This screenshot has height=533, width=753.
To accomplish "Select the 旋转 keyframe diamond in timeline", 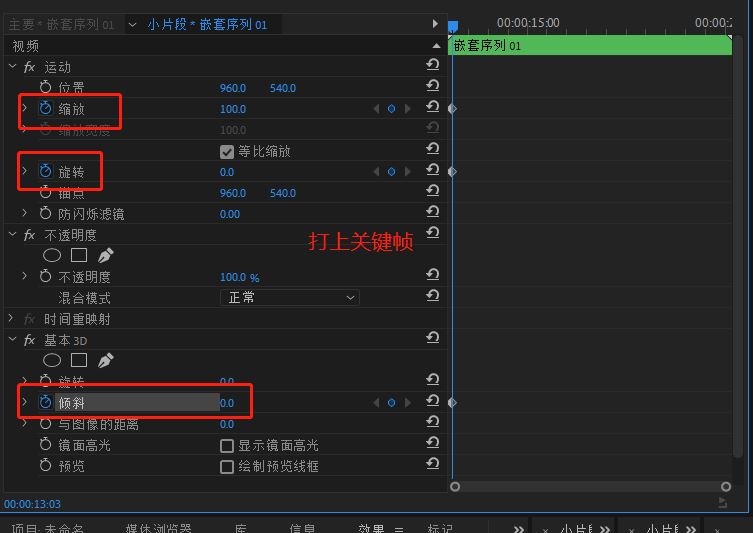I will click(452, 171).
